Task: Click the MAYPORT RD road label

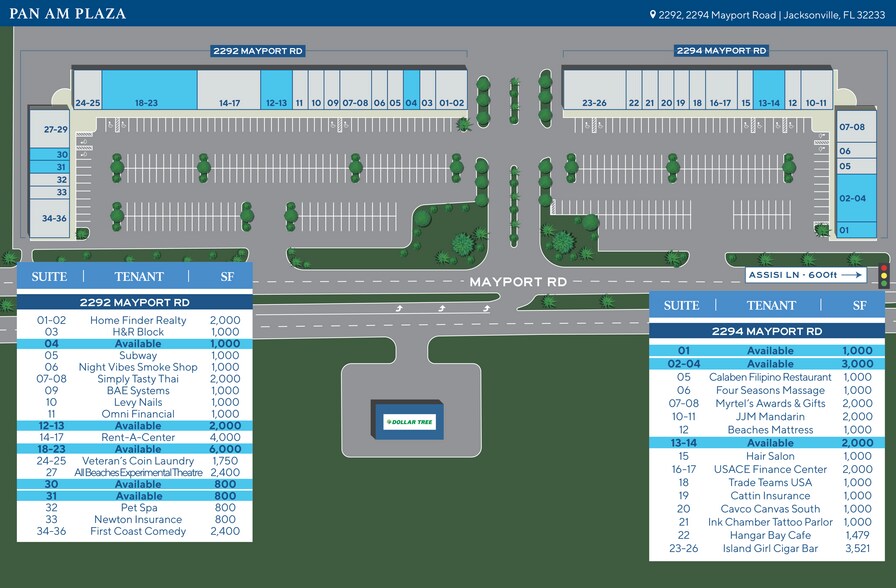Action: coord(518,282)
